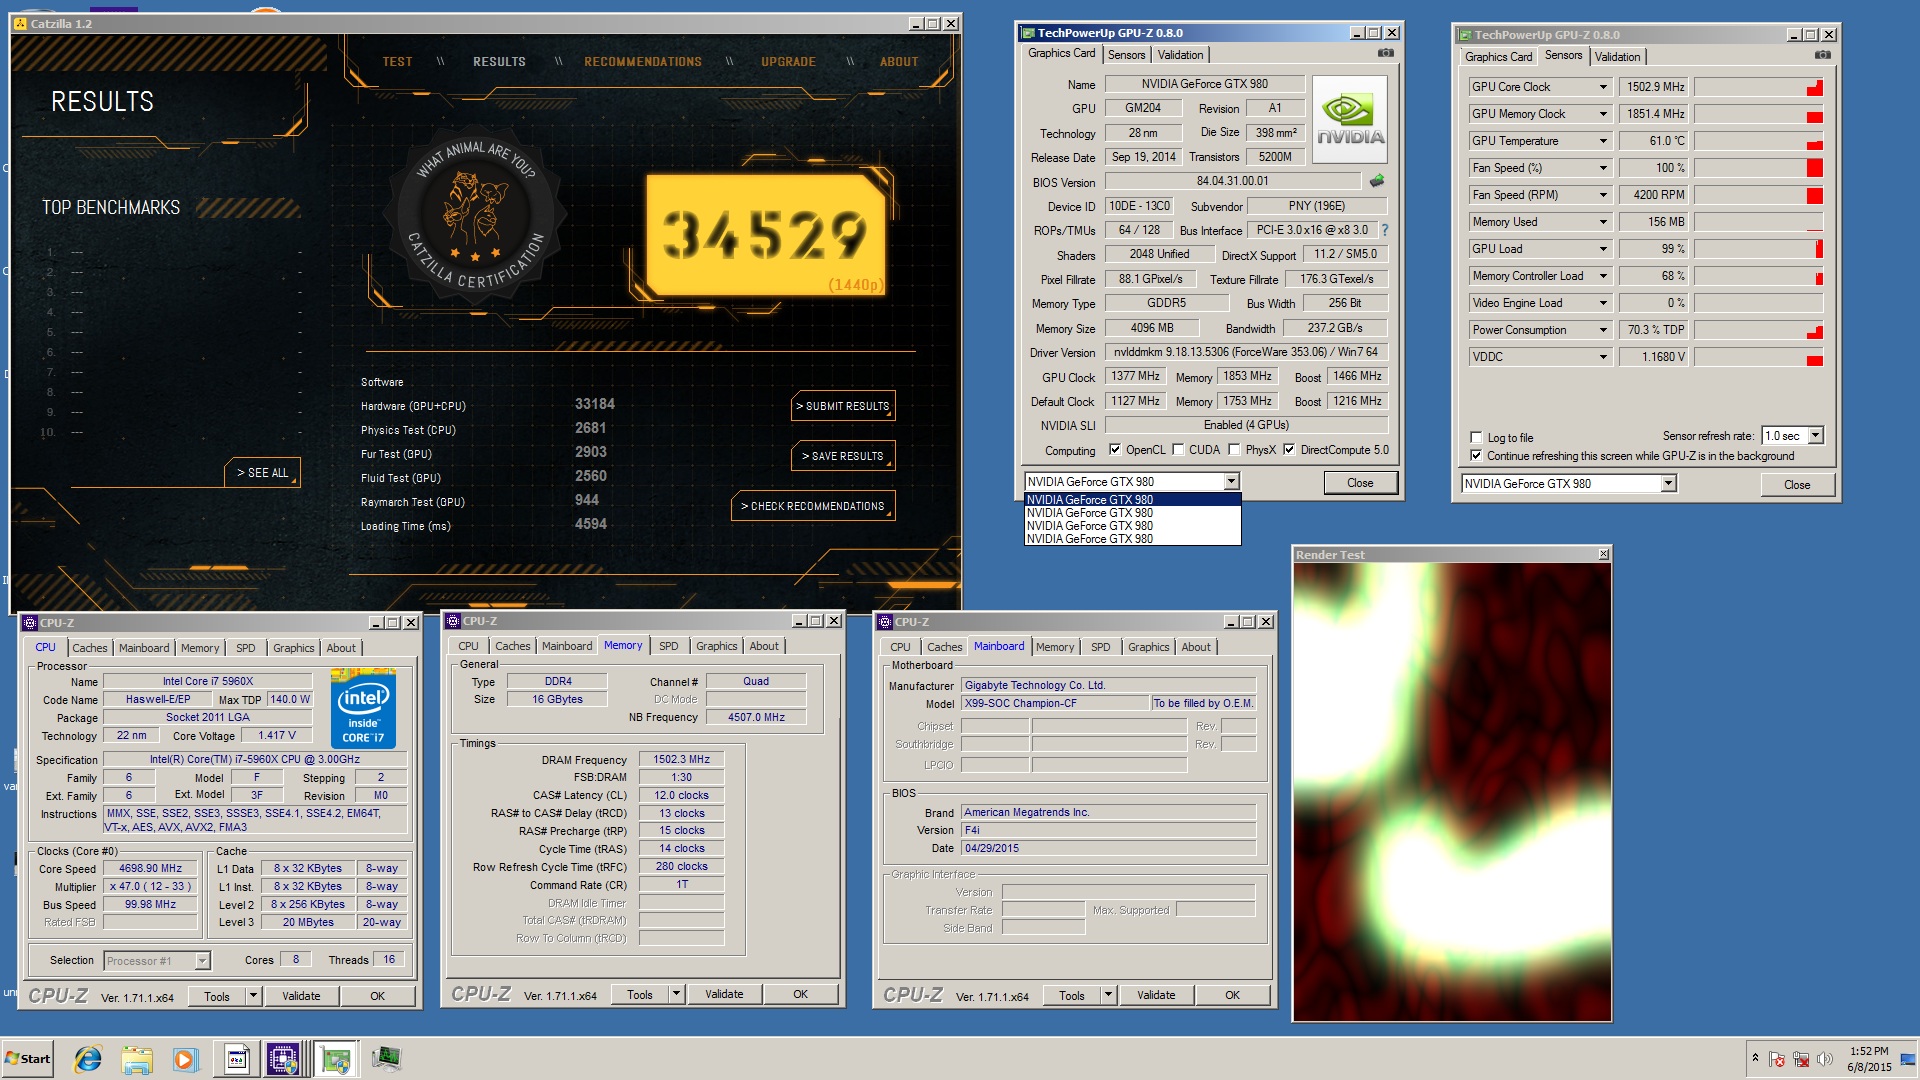1920x1080 pixels.
Task: Click the Fan Speed (%) sensor graph
Action: (x=1758, y=168)
